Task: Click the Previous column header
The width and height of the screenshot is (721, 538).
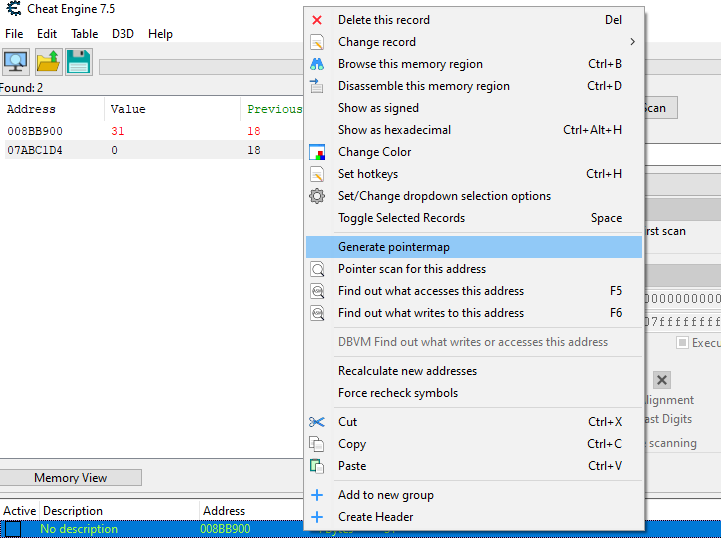Action: 272,109
